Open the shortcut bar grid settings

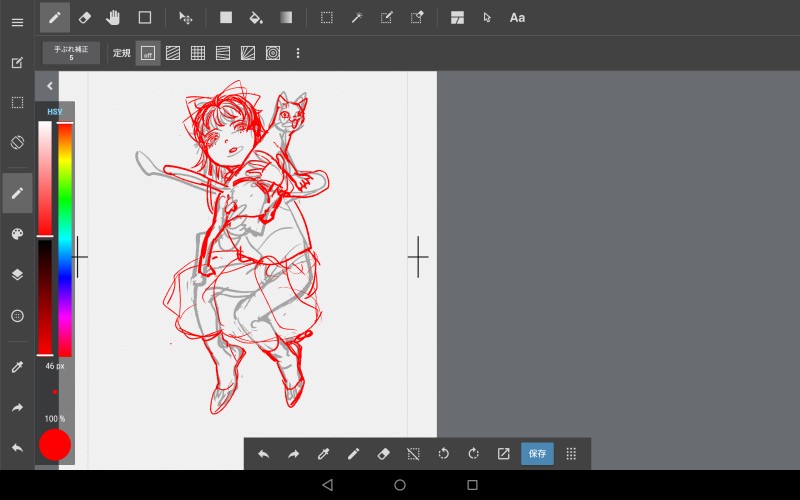click(x=571, y=454)
